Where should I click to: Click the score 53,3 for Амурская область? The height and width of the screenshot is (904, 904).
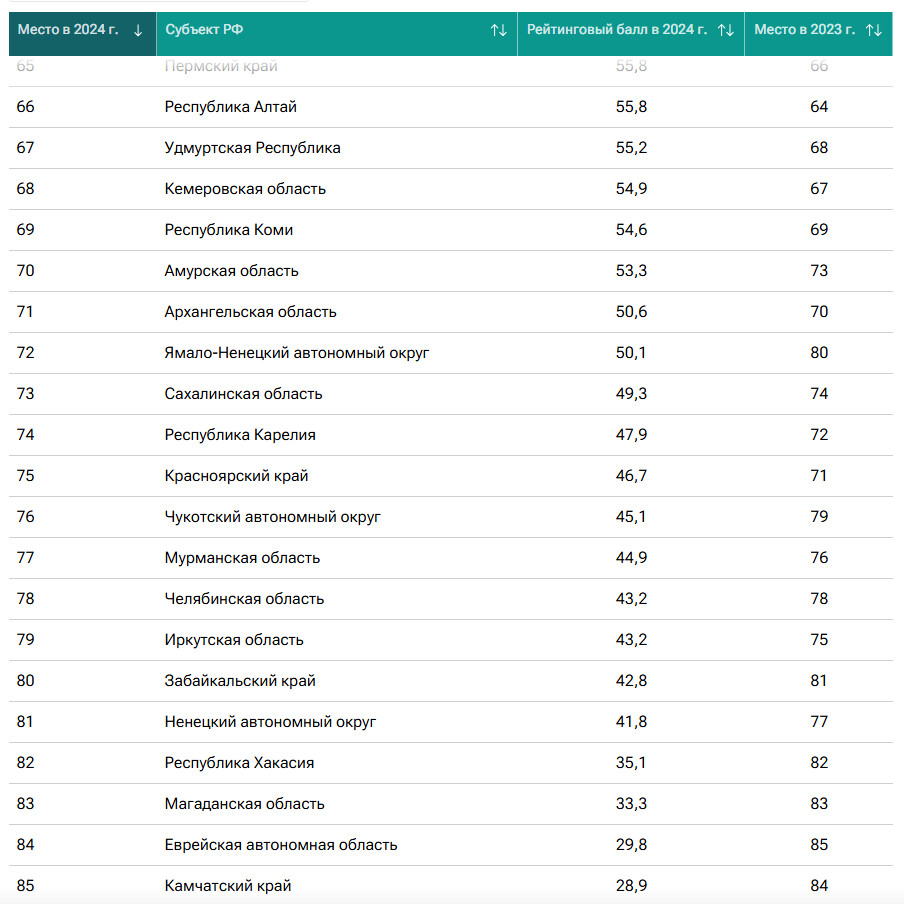[x=631, y=271]
